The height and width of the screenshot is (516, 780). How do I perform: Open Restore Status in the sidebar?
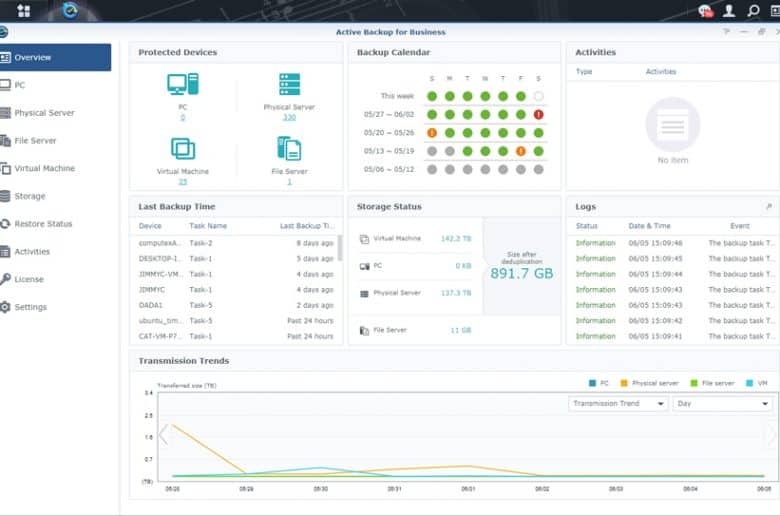55,224
